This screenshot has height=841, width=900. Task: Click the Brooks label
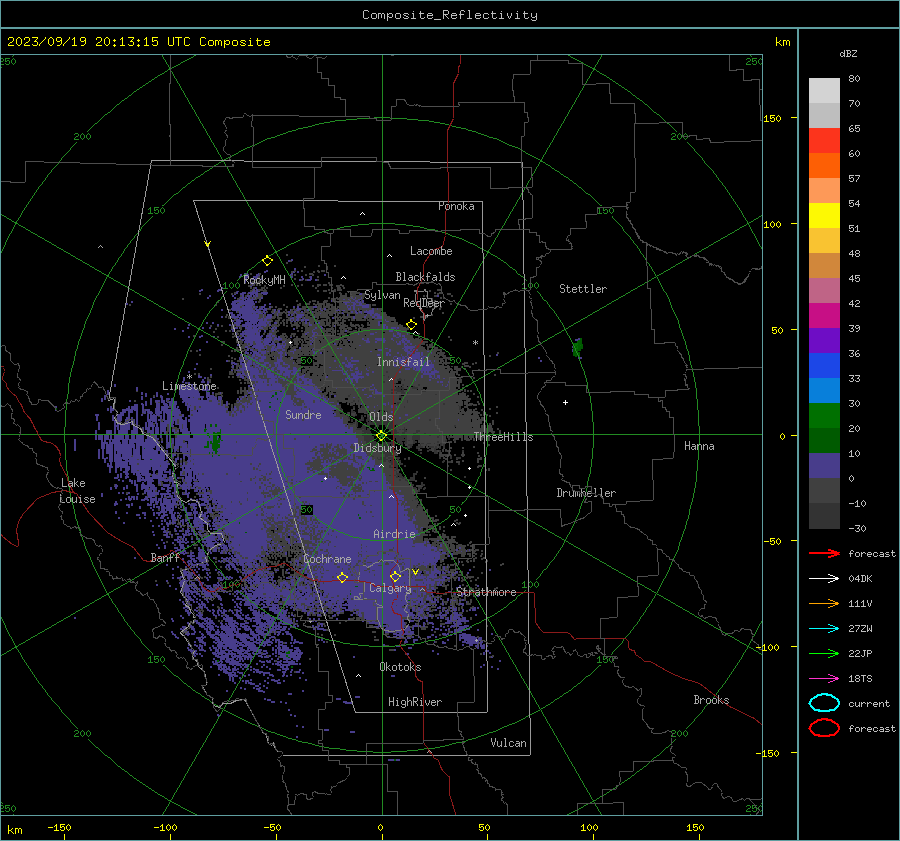[711, 700]
